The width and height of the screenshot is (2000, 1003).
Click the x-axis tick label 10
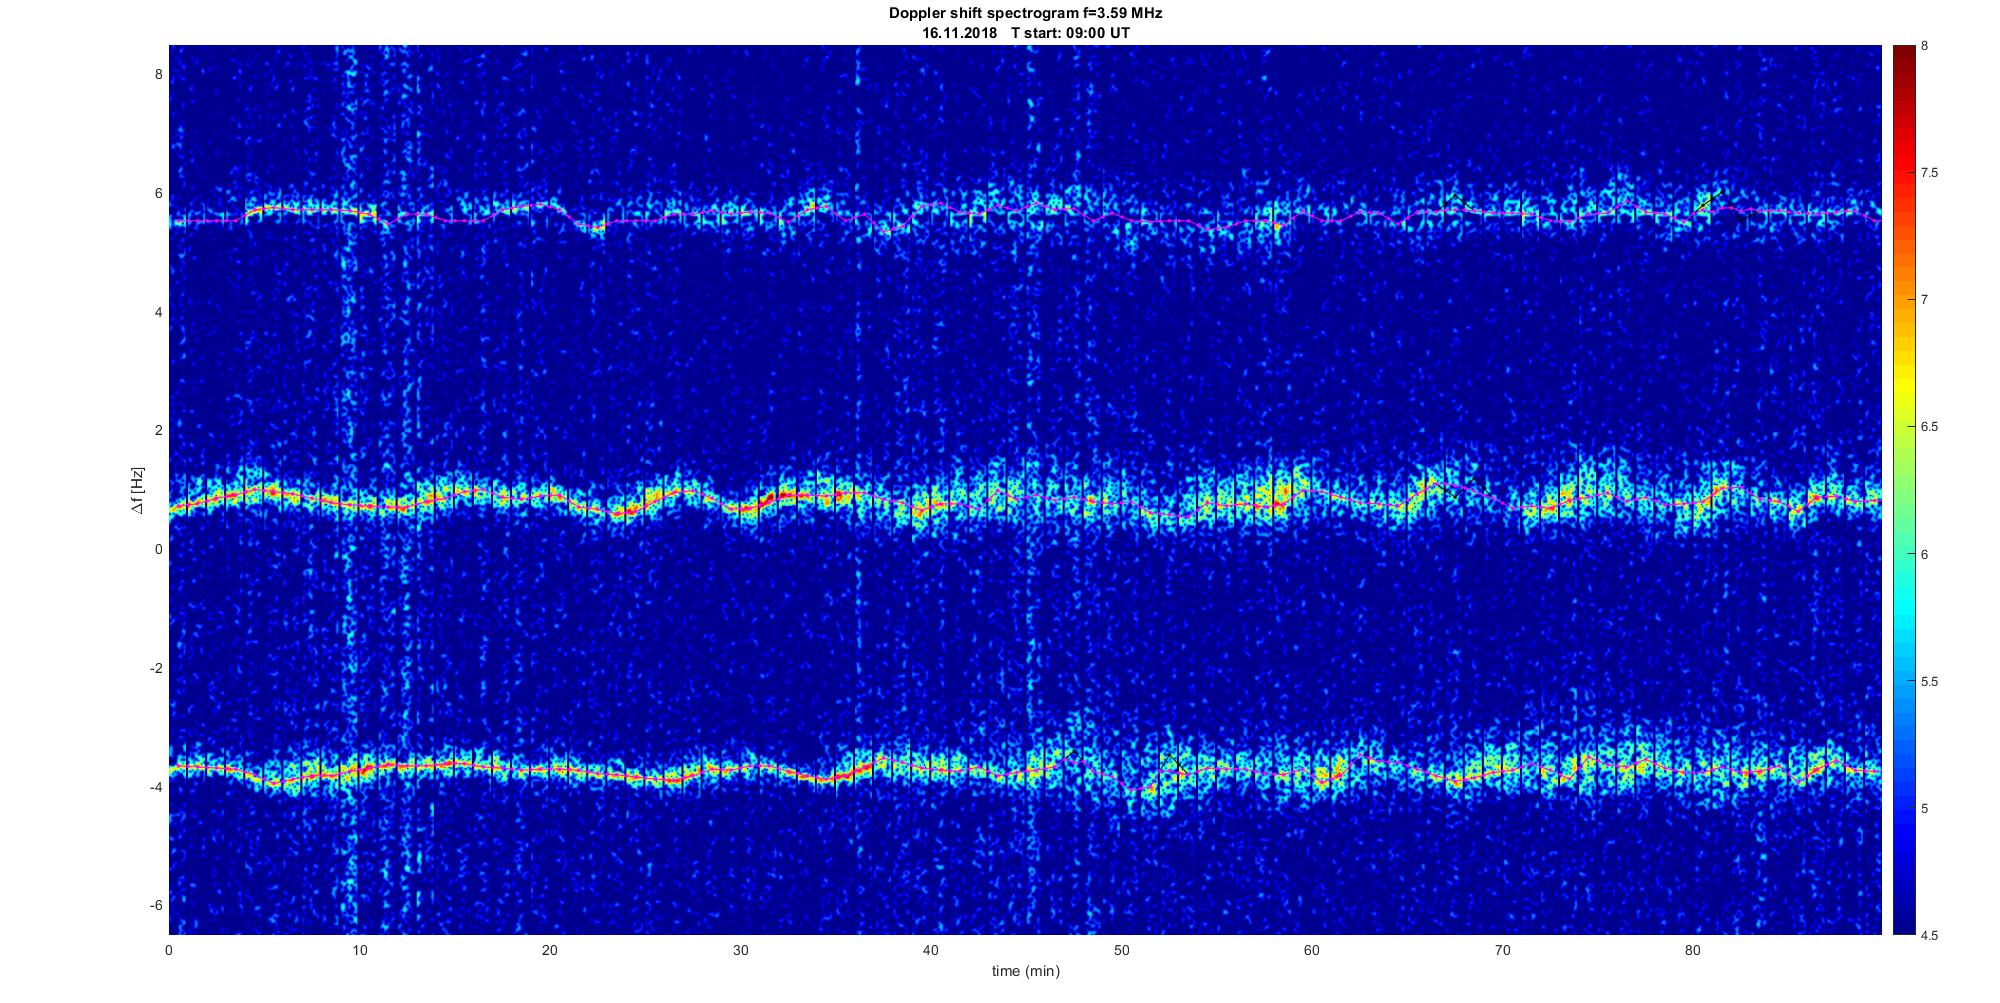click(359, 950)
